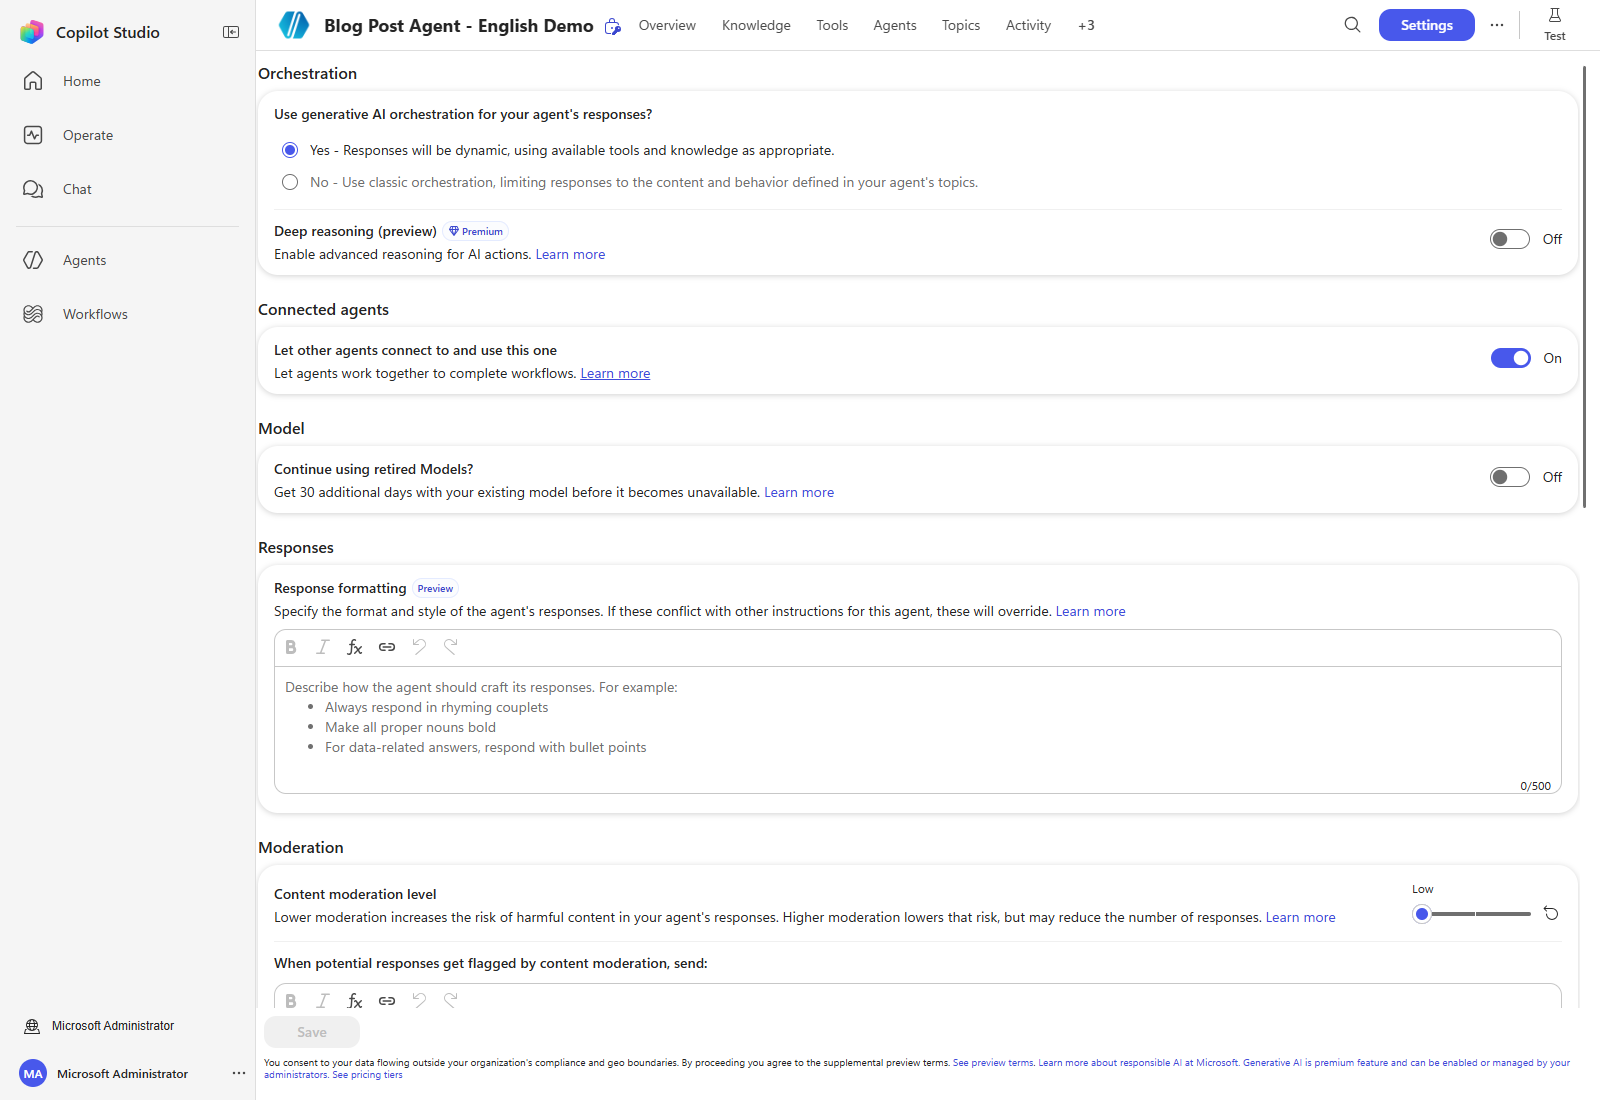Click the Save button

[x=312, y=1032]
